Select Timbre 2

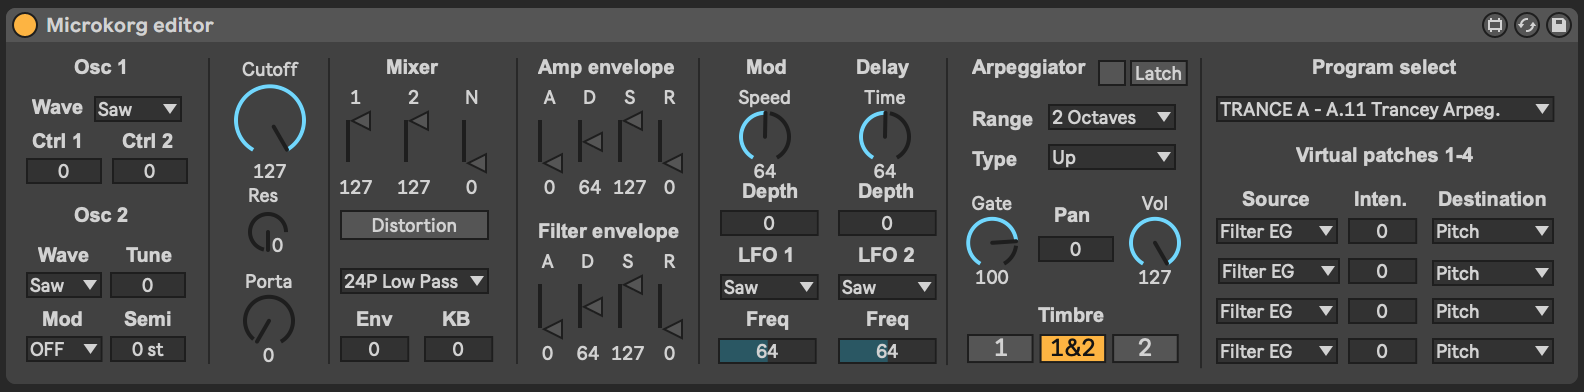[x=1145, y=347]
